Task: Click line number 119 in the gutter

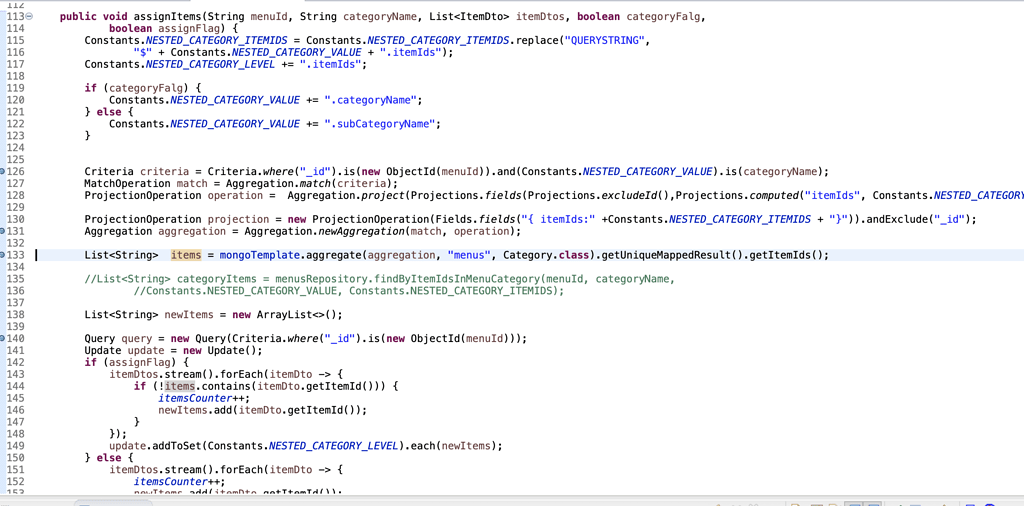Action: [14, 88]
